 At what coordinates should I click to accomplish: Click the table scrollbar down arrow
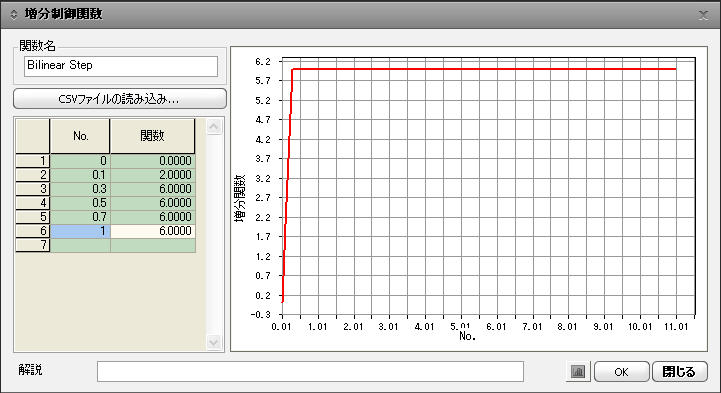[x=214, y=342]
